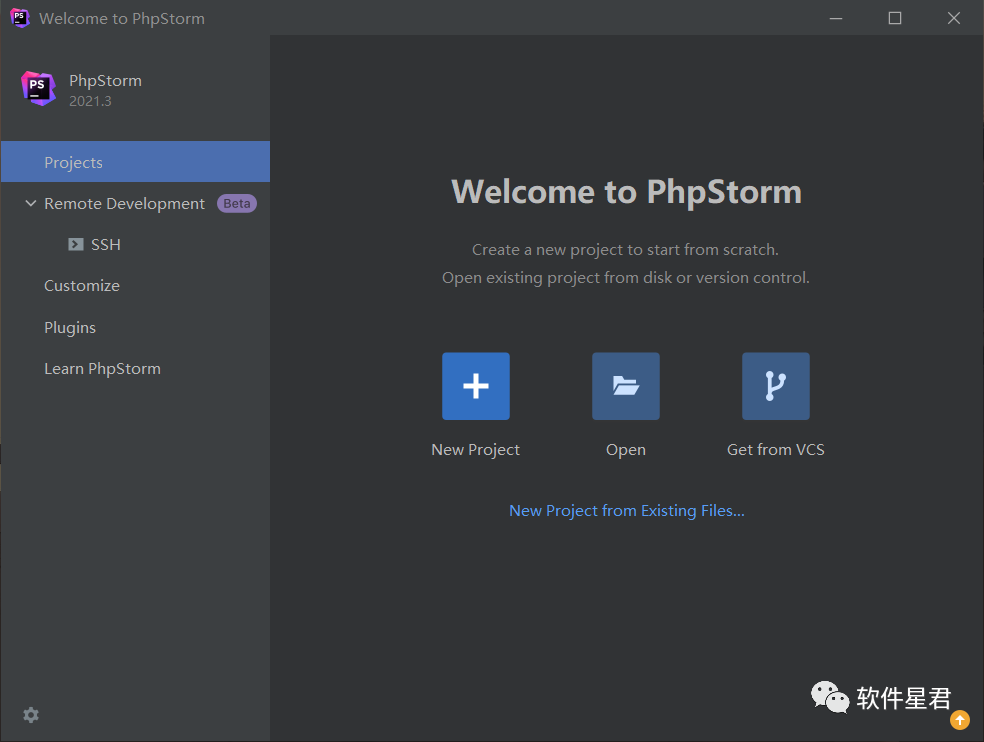Minimize the Welcome to PhpStorm window
The width and height of the screenshot is (984, 742).
(x=836, y=18)
